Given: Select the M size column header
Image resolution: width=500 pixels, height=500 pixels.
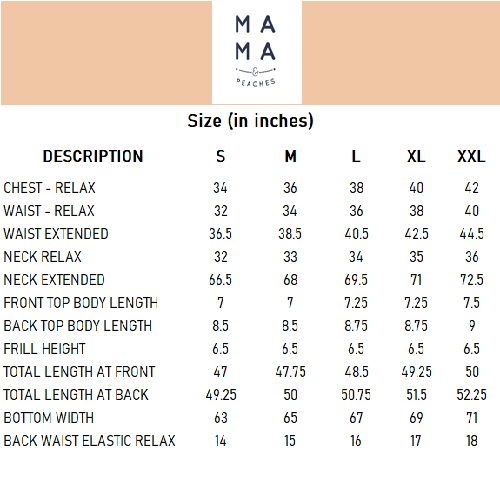Looking at the screenshot, I should 290,156.
